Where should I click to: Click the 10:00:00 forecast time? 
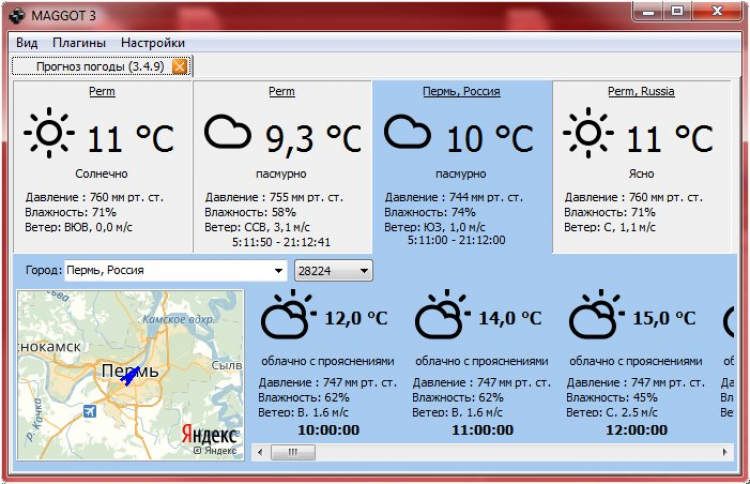point(329,430)
